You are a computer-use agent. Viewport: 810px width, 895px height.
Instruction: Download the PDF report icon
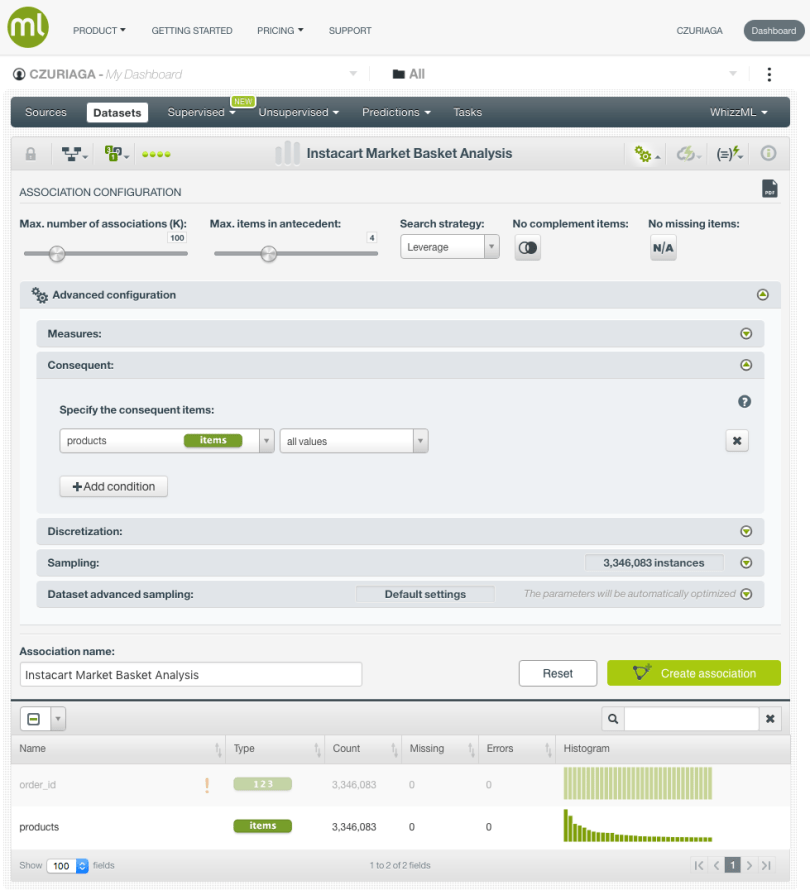[769, 189]
